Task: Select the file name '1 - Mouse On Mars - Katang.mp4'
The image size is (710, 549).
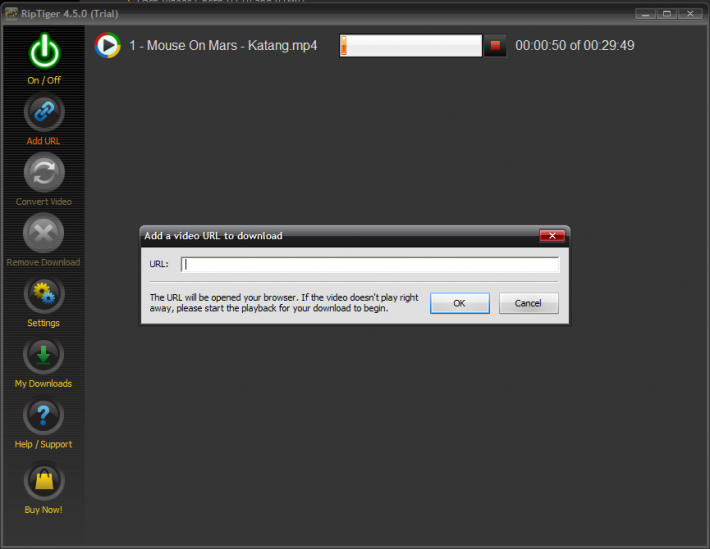Action: click(x=223, y=46)
